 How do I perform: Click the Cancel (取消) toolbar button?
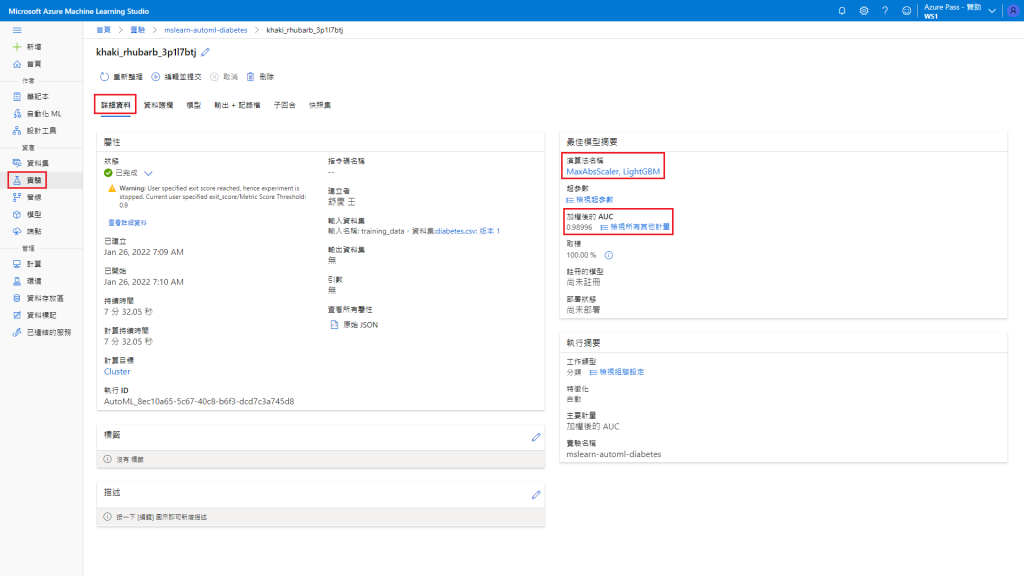(x=224, y=77)
